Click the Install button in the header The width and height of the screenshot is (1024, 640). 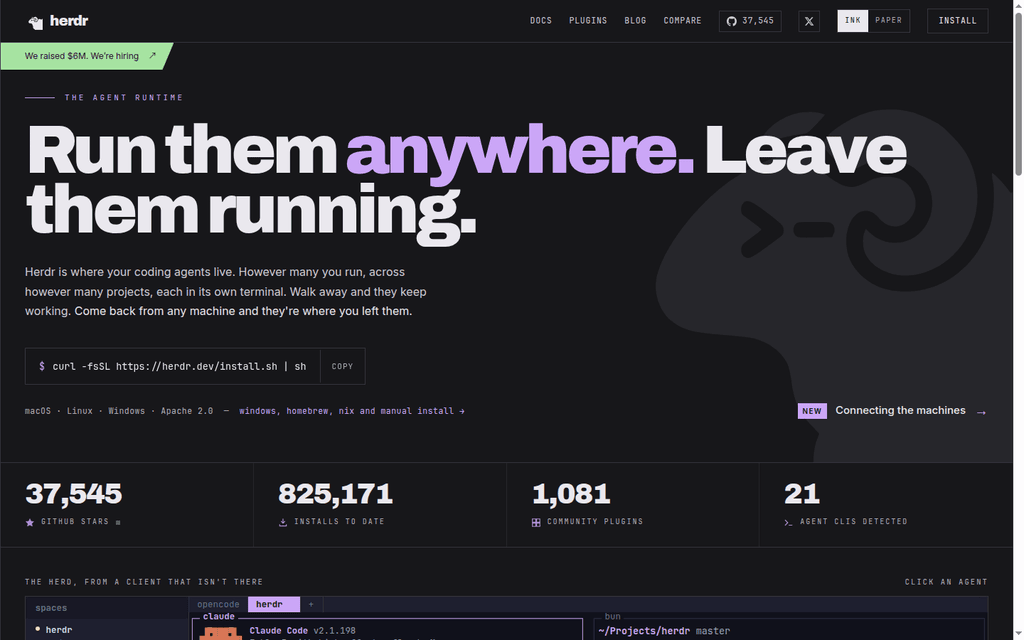coord(957,21)
